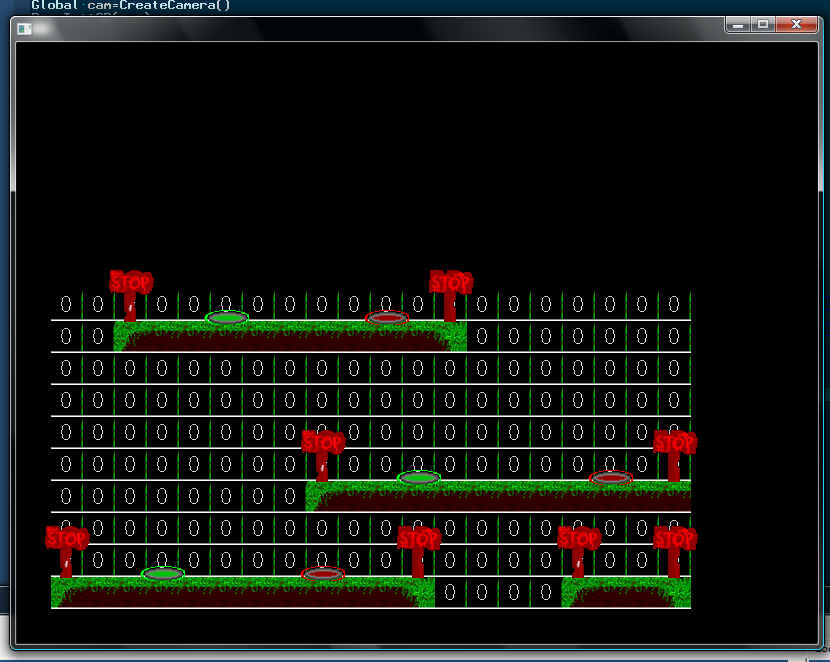Click the green oval pad on middle platform
The width and height of the screenshot is (830, 662).
click(x=419, y=478)
